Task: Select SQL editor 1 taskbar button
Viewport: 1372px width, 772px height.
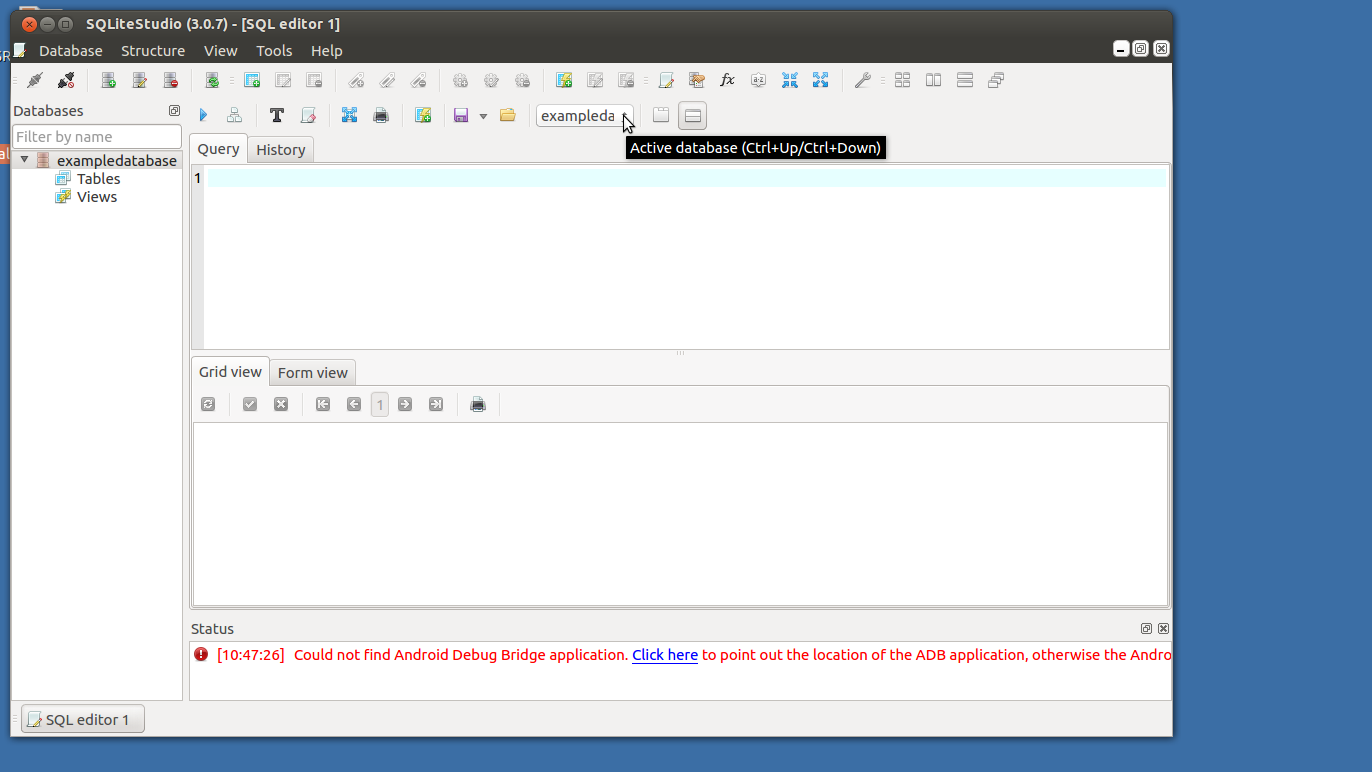Action: (x=83, y=719)
